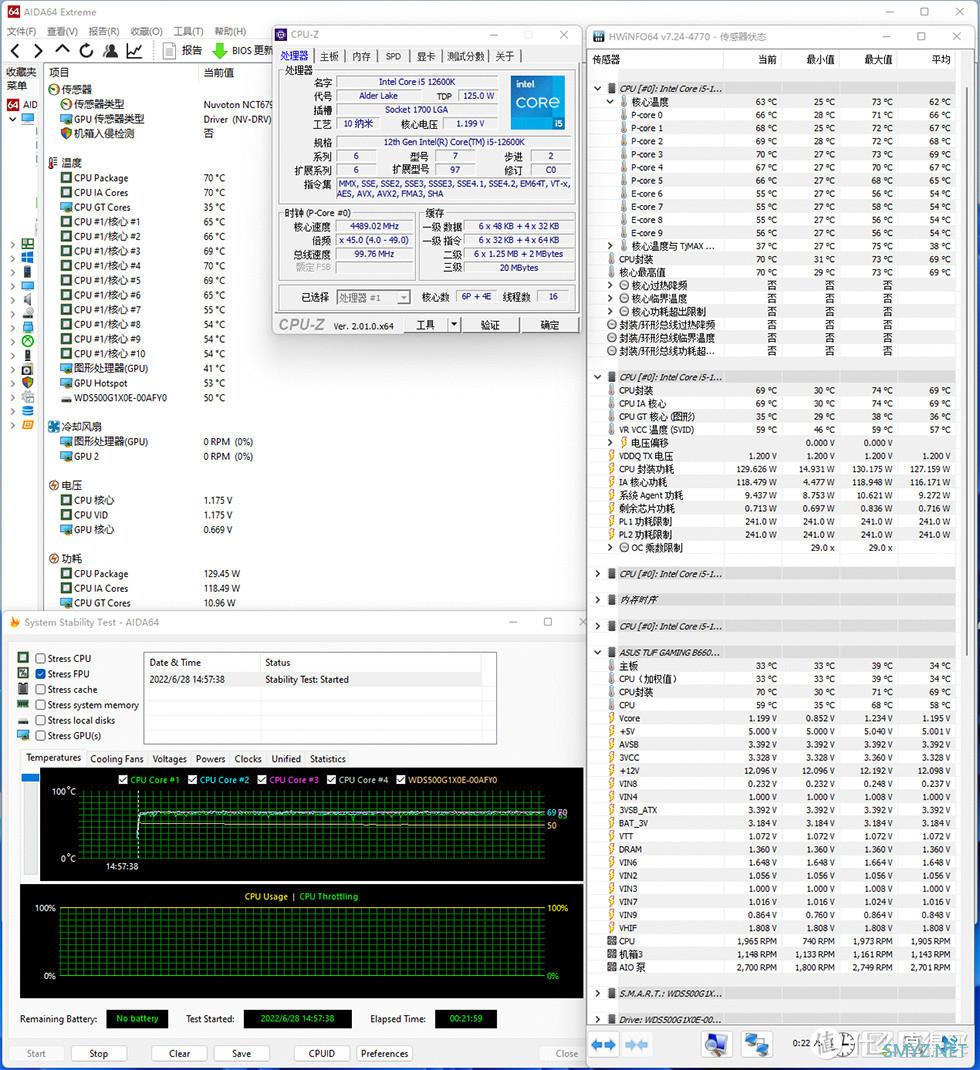Screen dimensions: 980x1070
Task: Enable the Stress GPU(s) checkbox
Action: [x=41, y=736]
